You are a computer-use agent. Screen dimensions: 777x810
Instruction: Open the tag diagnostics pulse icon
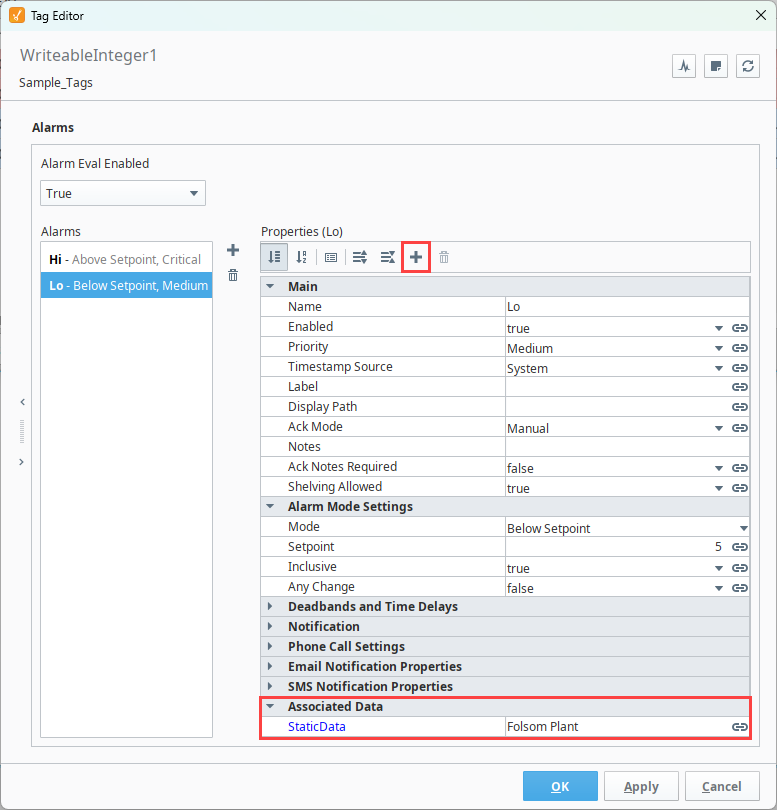click(x=684, y=66)
